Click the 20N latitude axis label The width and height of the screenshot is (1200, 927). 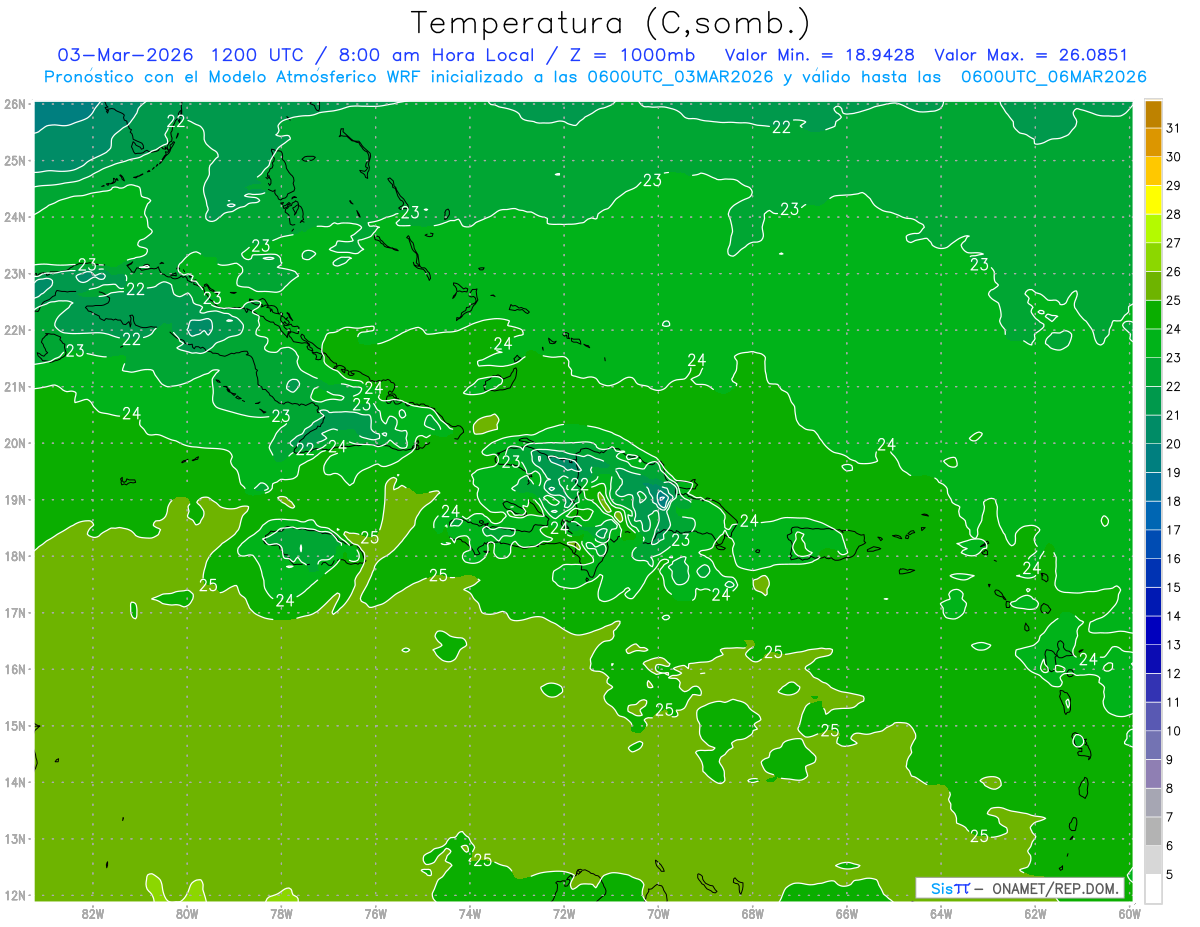(14, 443)
